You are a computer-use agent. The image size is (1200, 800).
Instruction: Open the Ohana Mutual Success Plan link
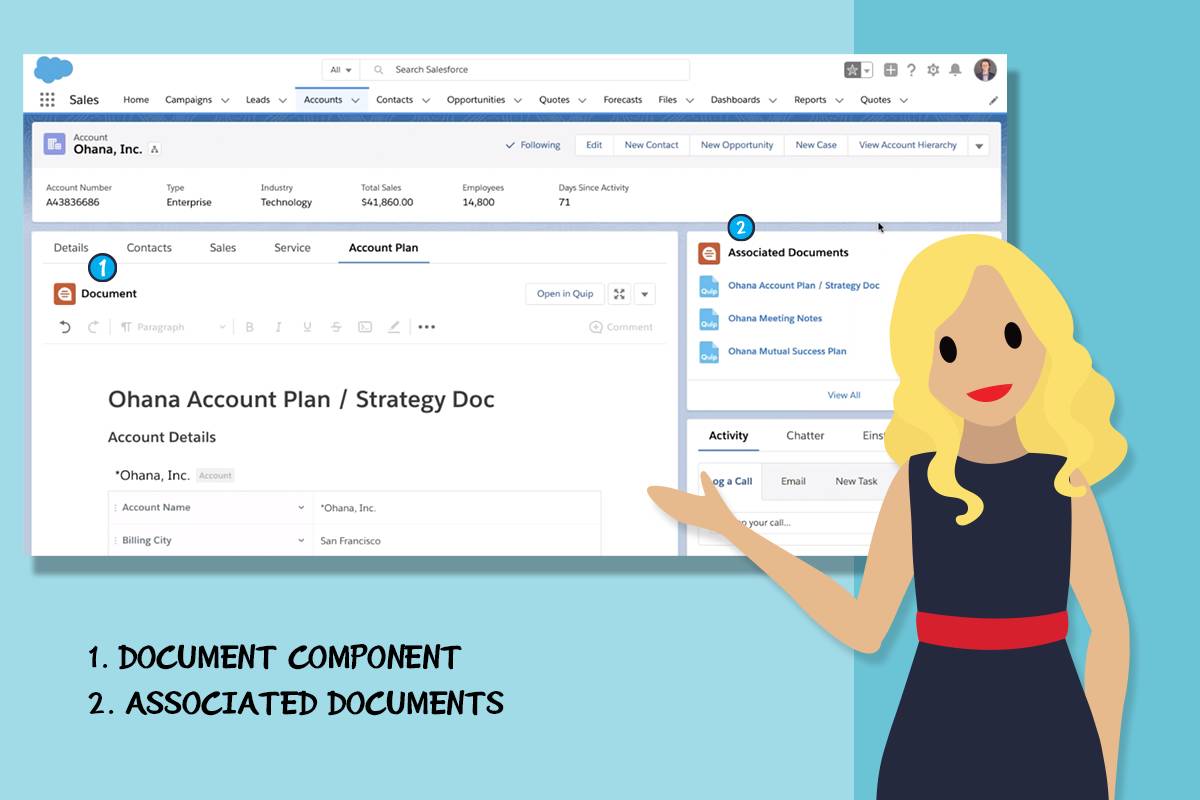coord(787,352)
